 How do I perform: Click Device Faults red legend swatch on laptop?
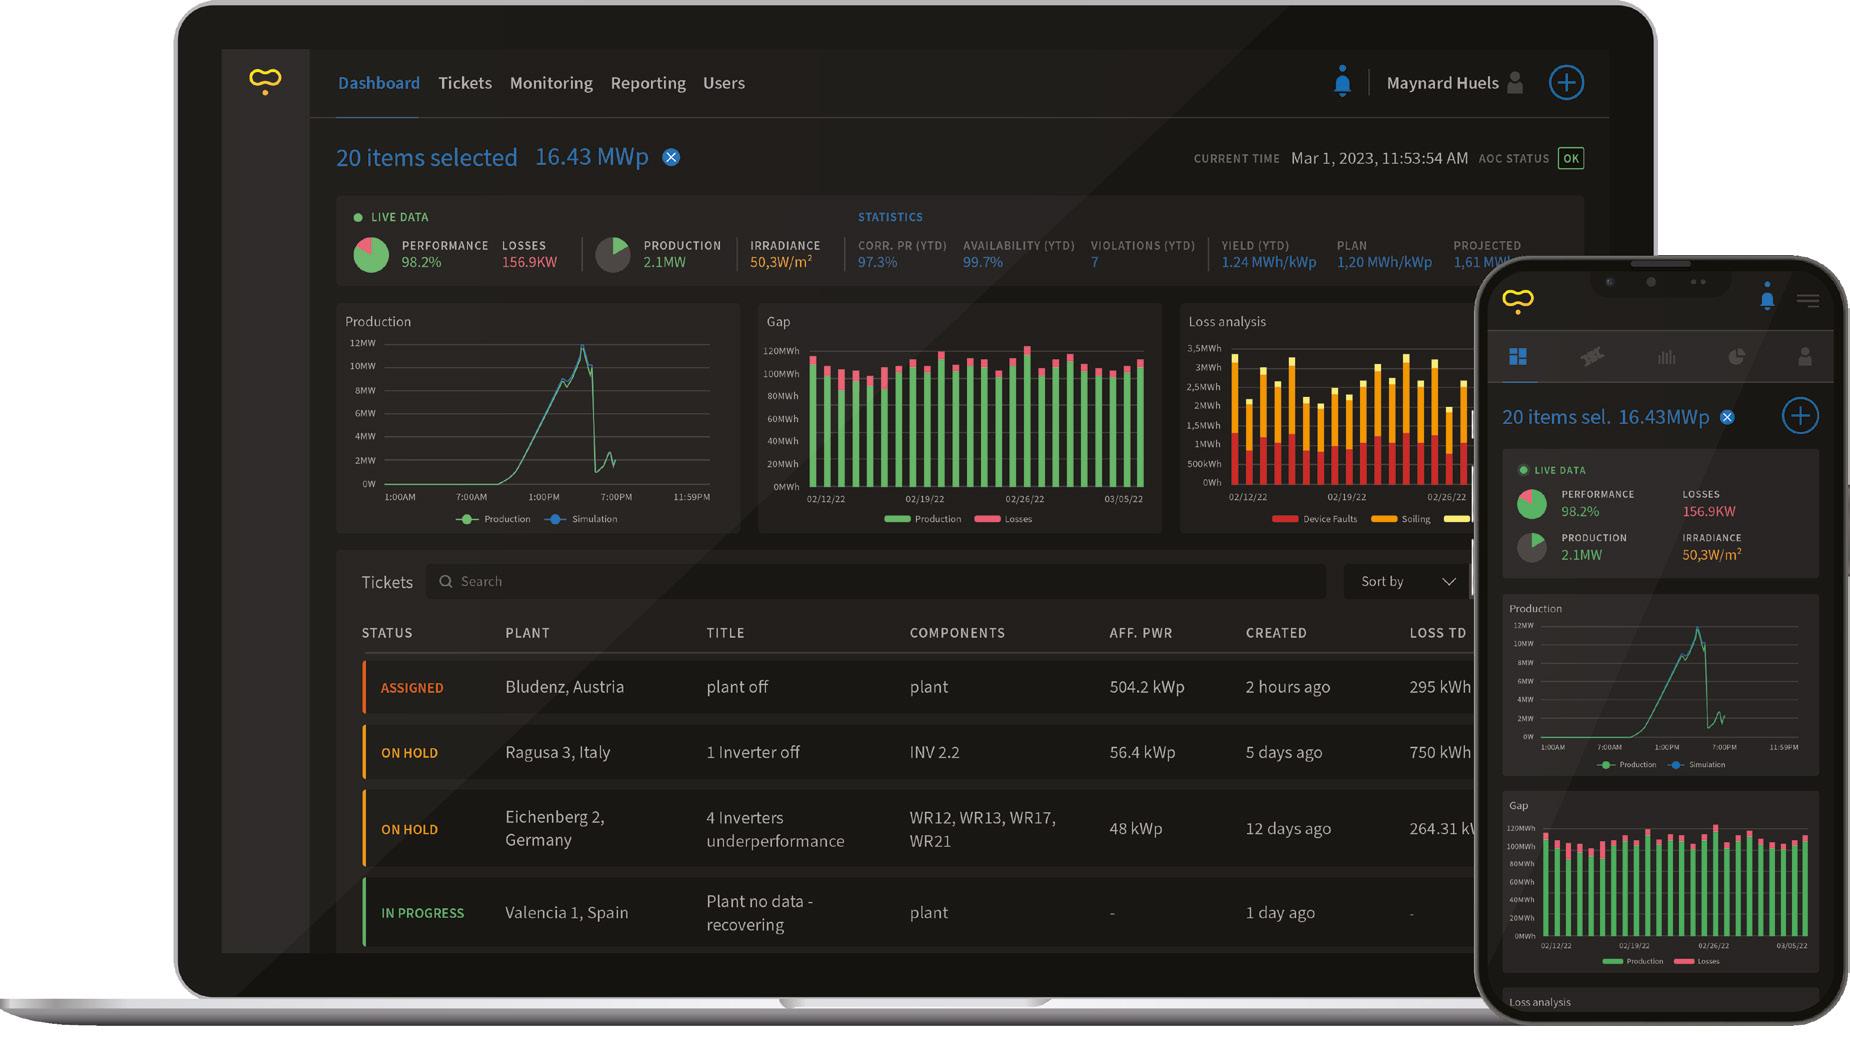point(1285,519)
